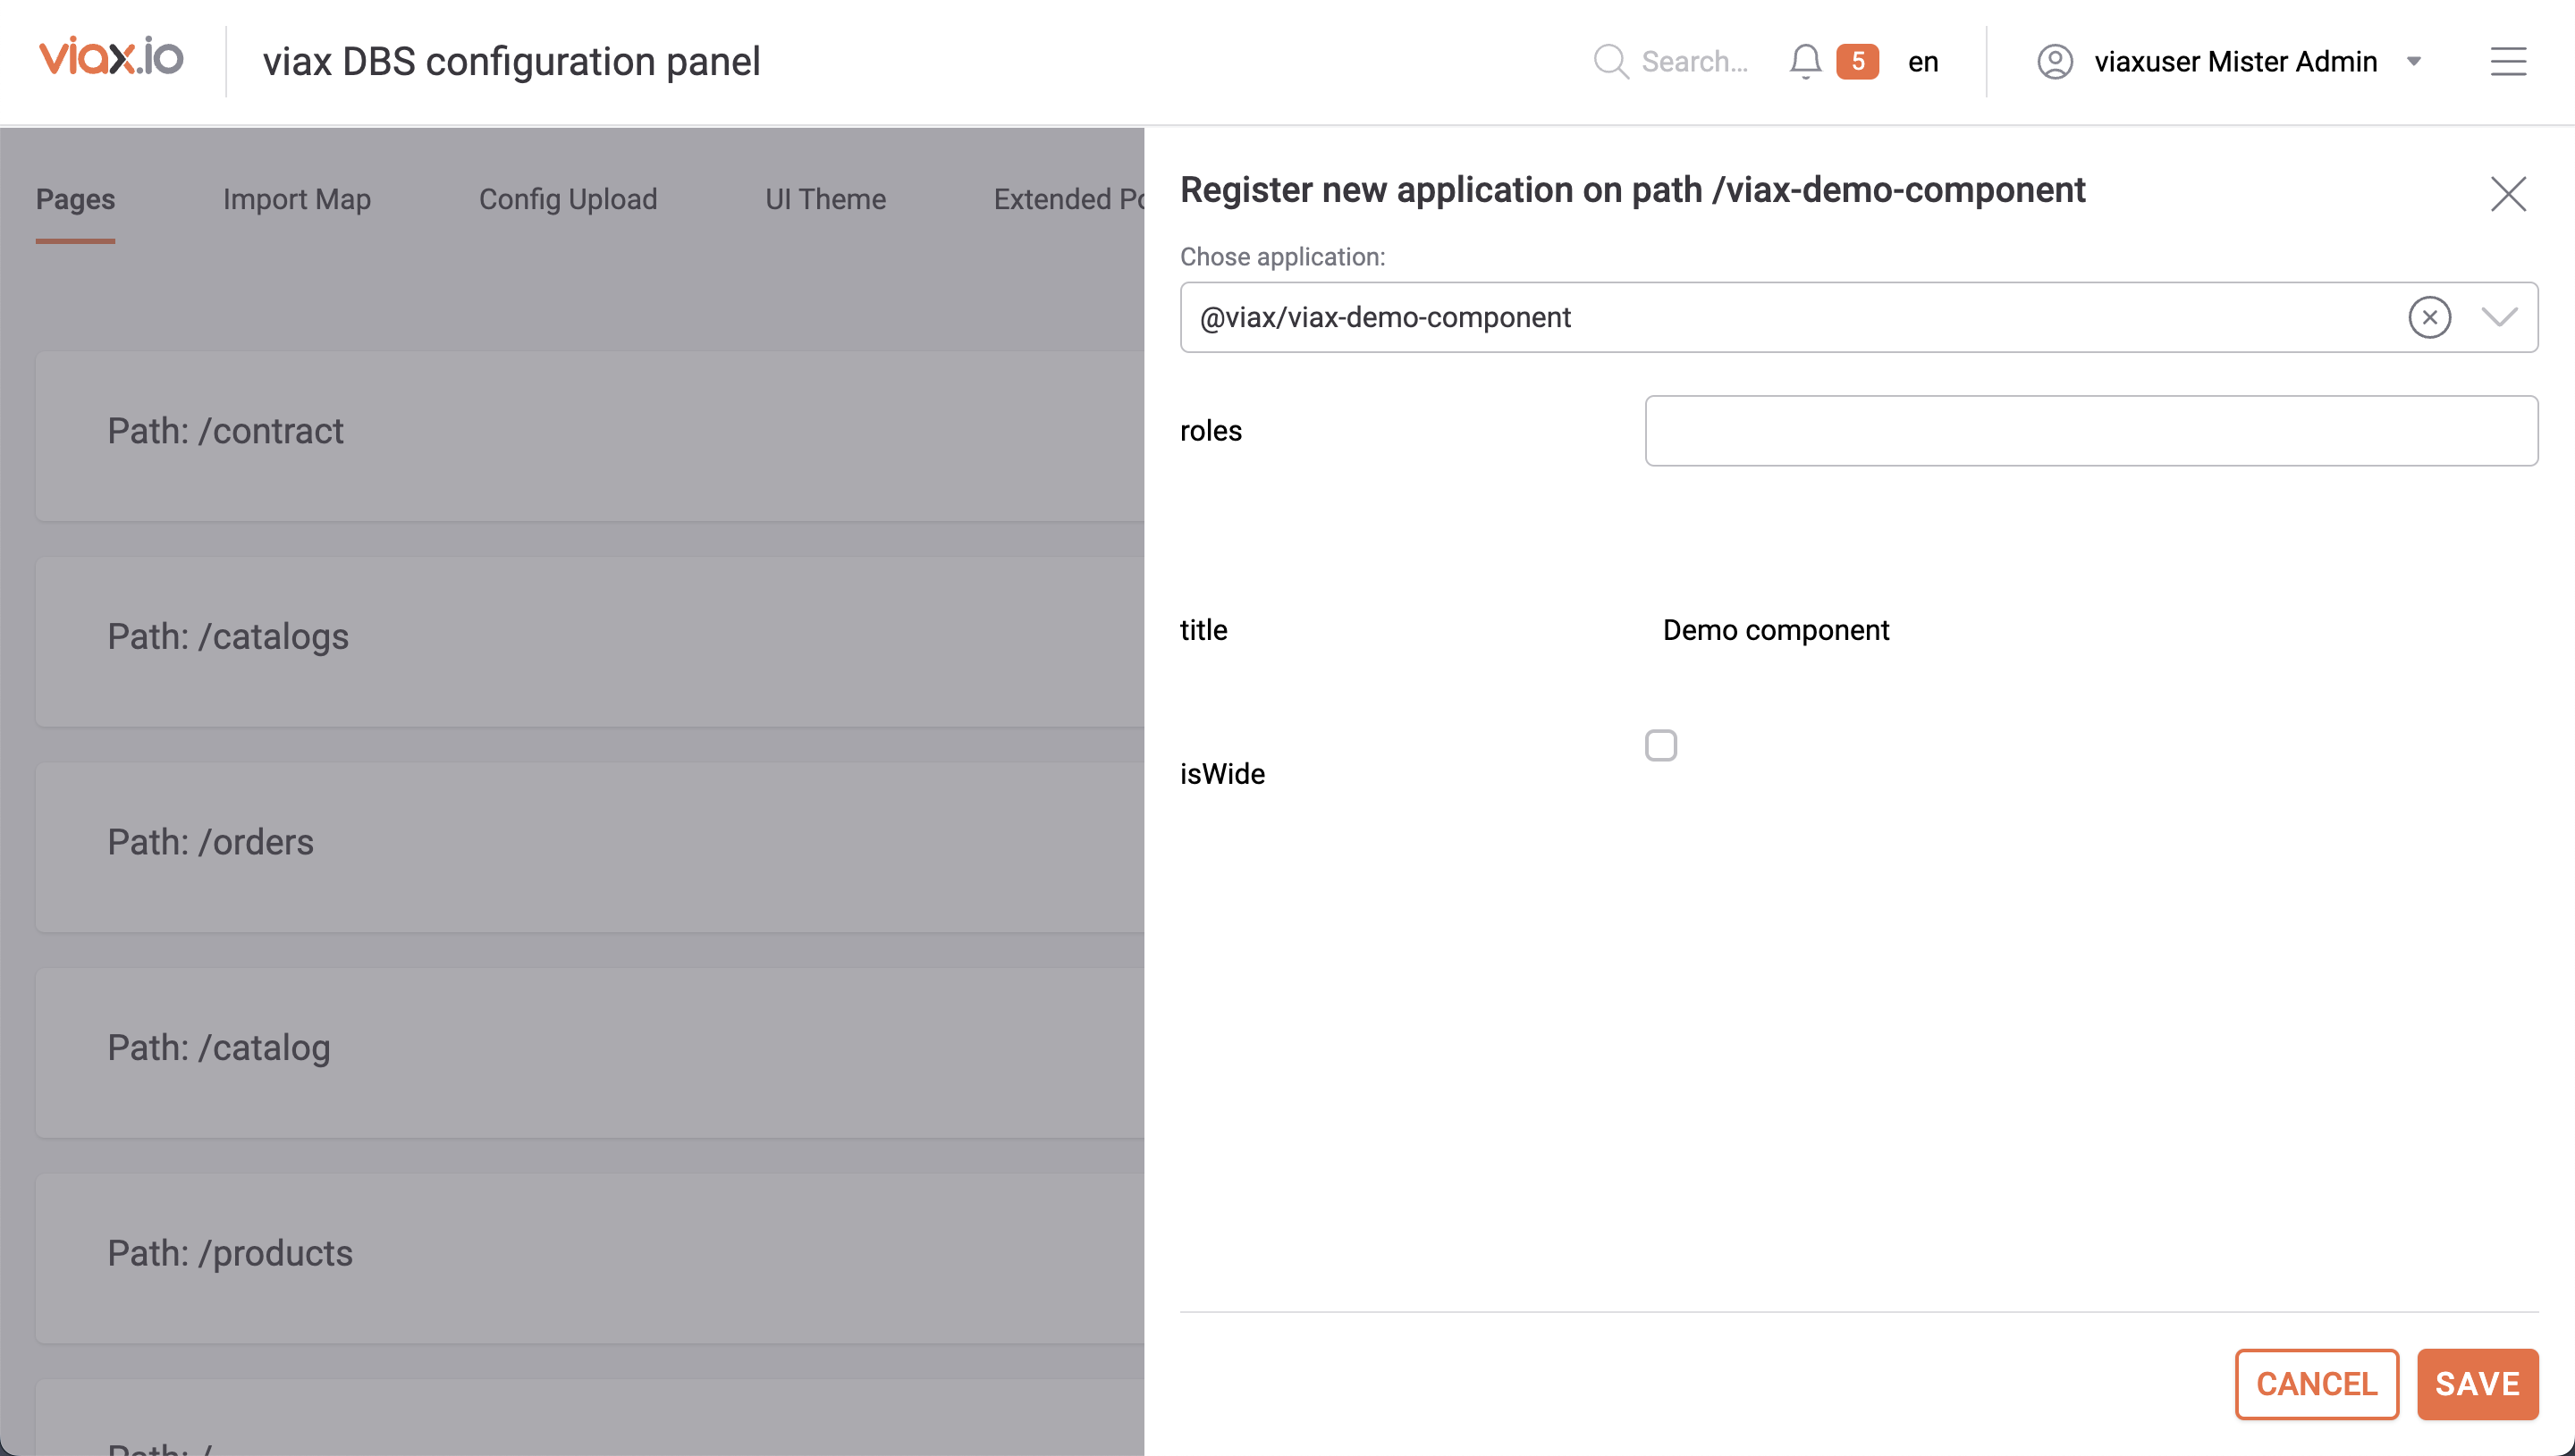This screenshot has height=1456, width=2575.
Task: Click the search magnifier icon
Action: [1610, 61]
